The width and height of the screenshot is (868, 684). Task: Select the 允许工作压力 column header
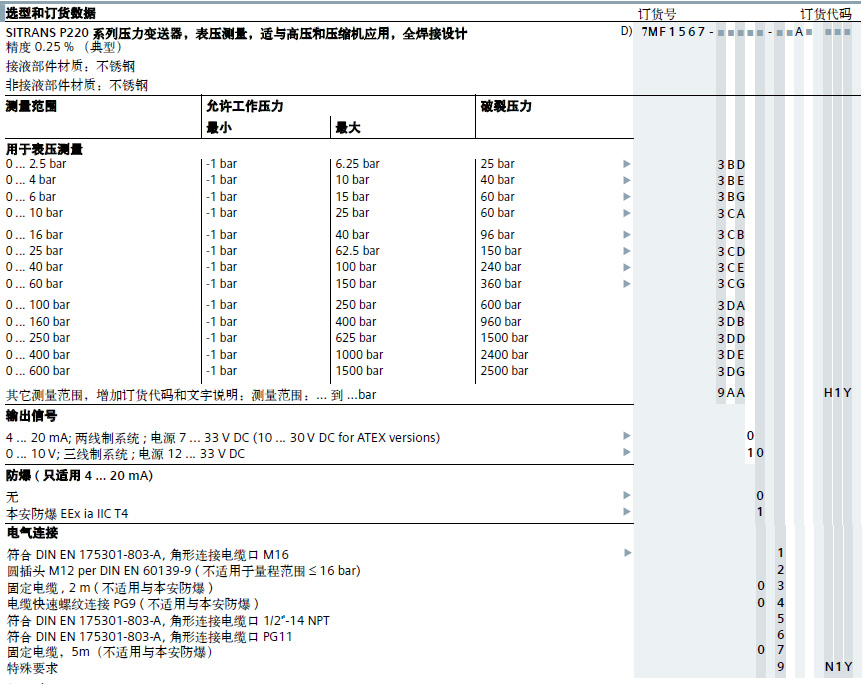tap(245, 106)
